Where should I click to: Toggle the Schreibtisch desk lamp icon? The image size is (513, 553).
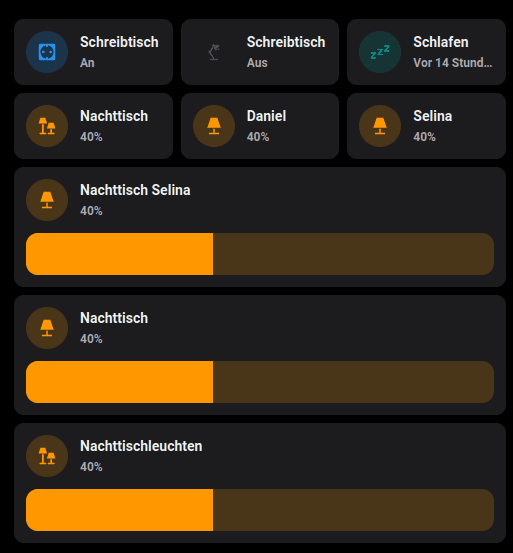tap(214, 52)
